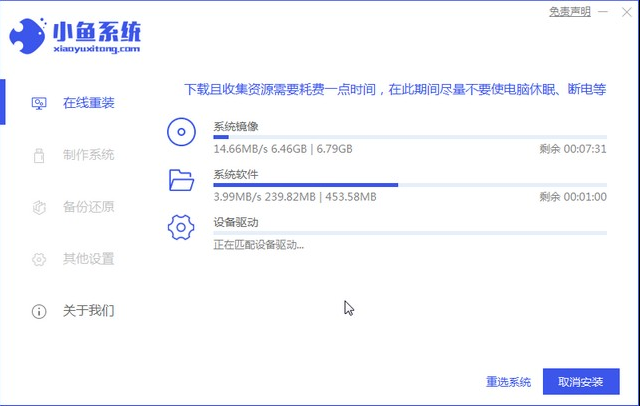Click the 系统镜像 label
The height and width of the screenshot is (406, 640).
click(236, 126)
